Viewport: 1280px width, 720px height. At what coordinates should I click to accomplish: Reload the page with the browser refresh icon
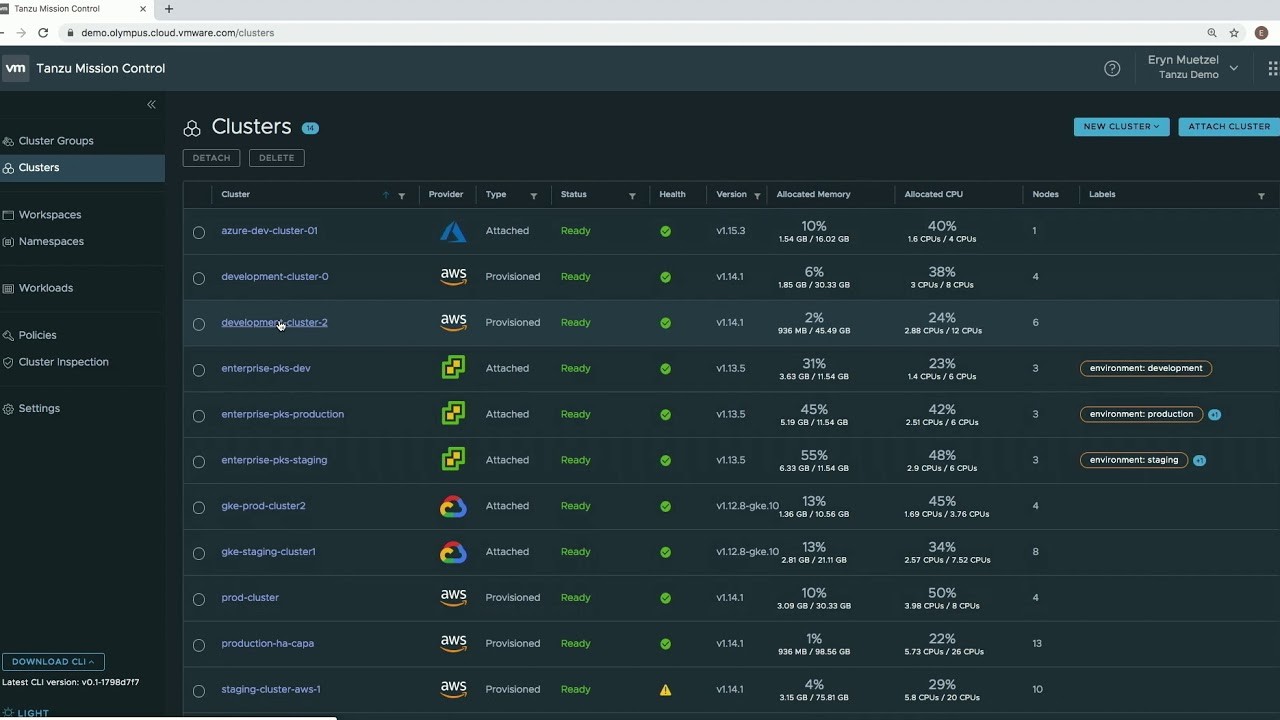[43, 33]
